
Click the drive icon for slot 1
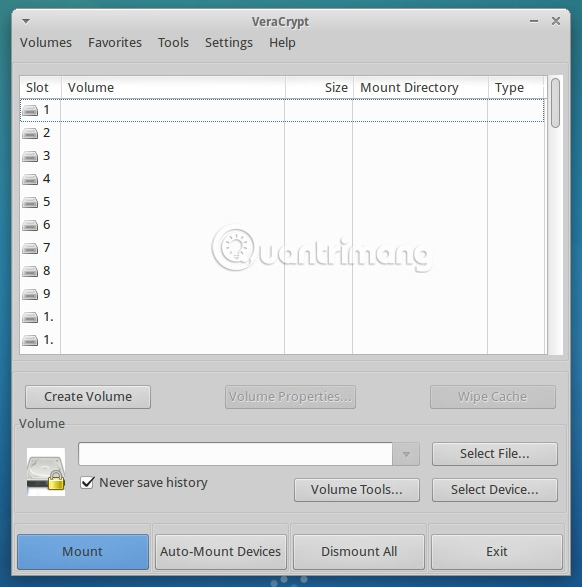(30, 110)
